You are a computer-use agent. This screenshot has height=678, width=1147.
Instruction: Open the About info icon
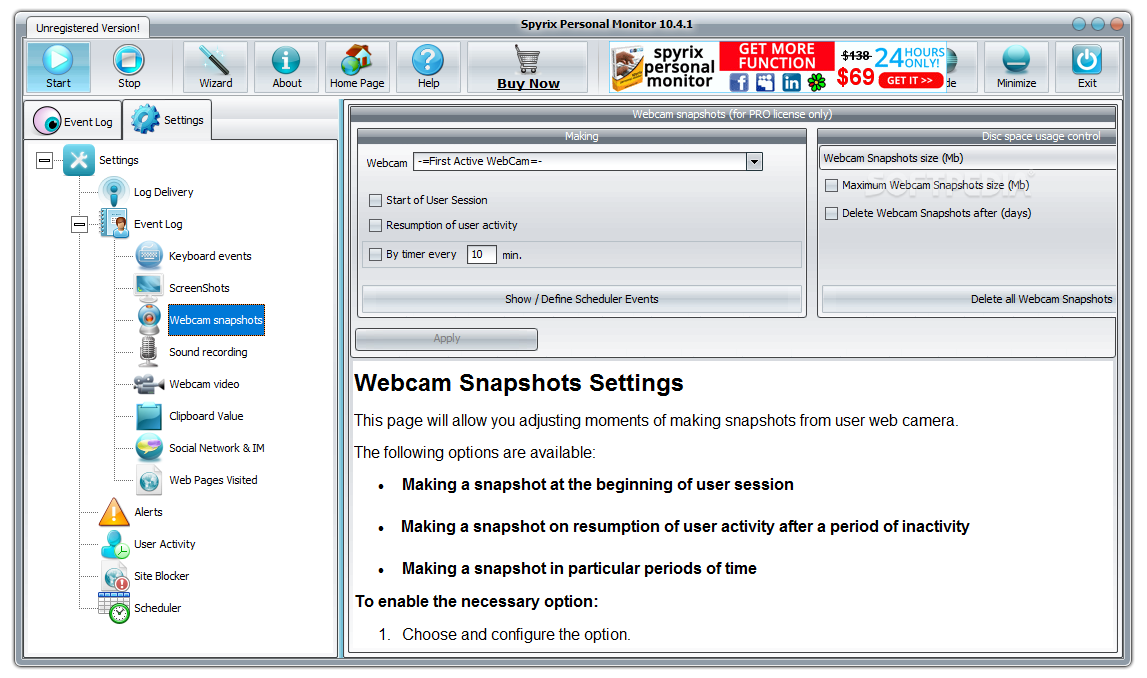[x=286, y=60]
